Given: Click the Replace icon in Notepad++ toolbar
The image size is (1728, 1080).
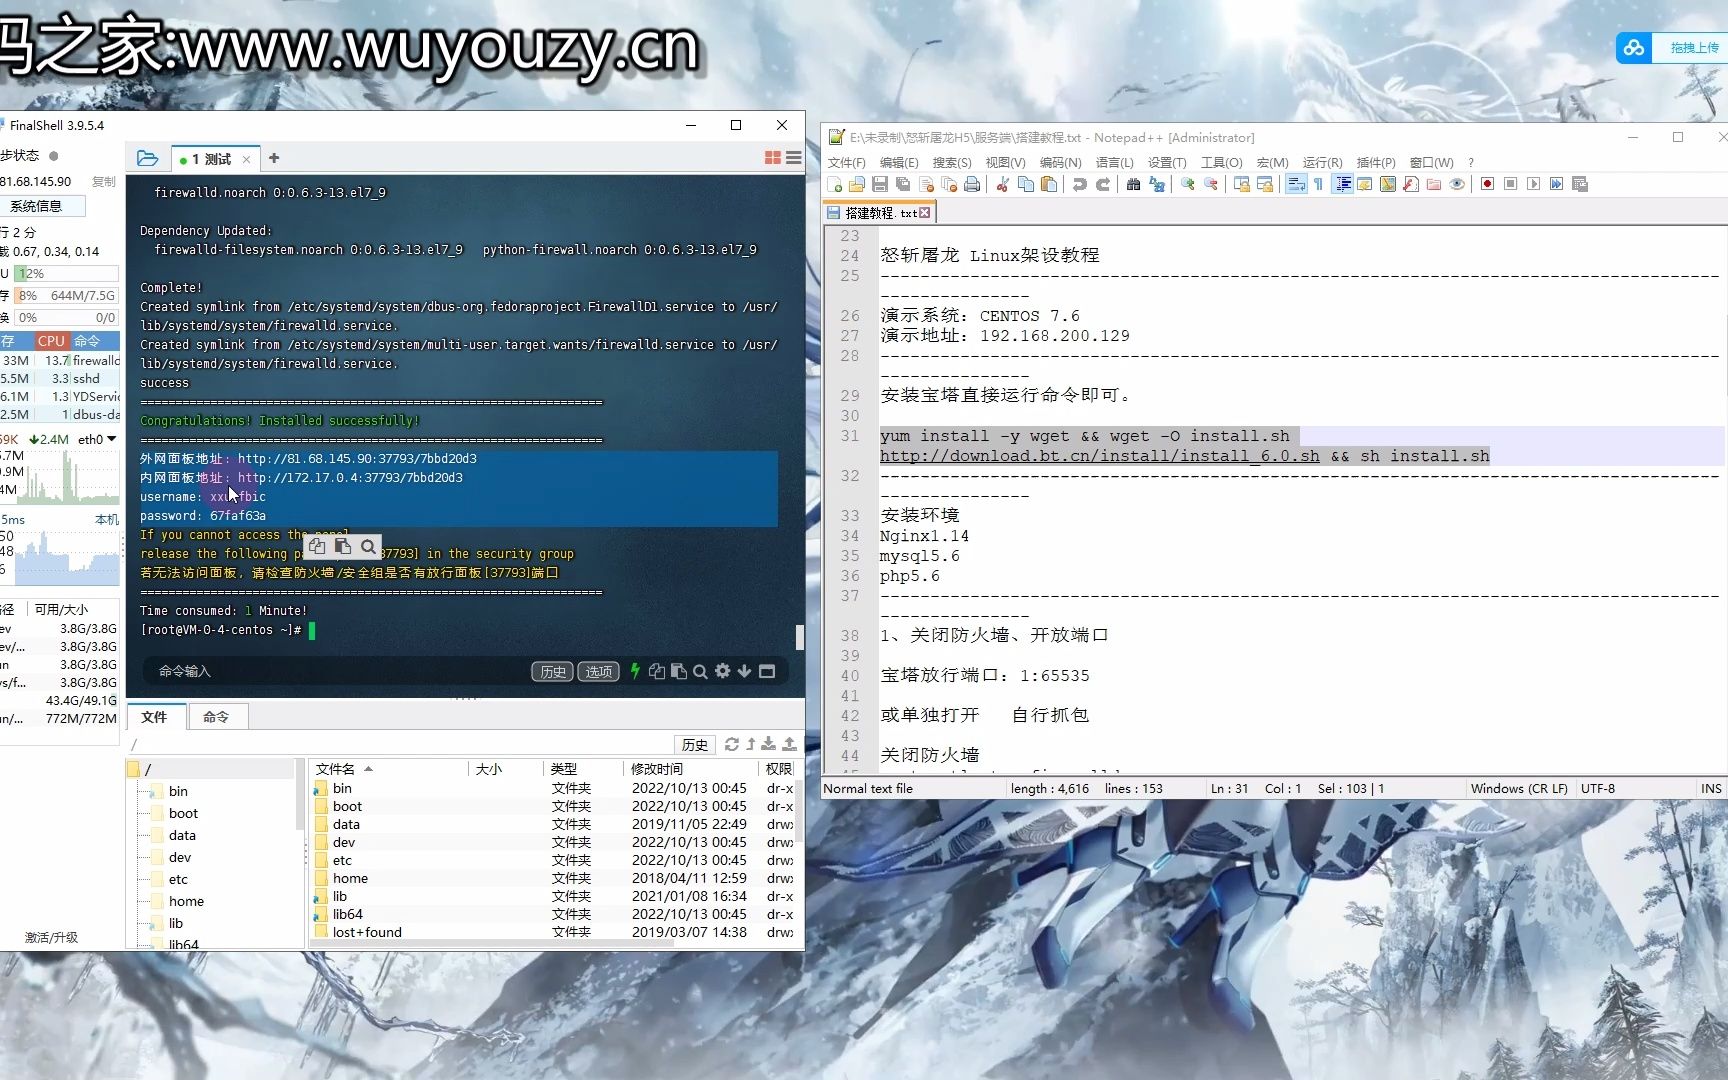Looking at the screenshot, I should [1157, 184].
